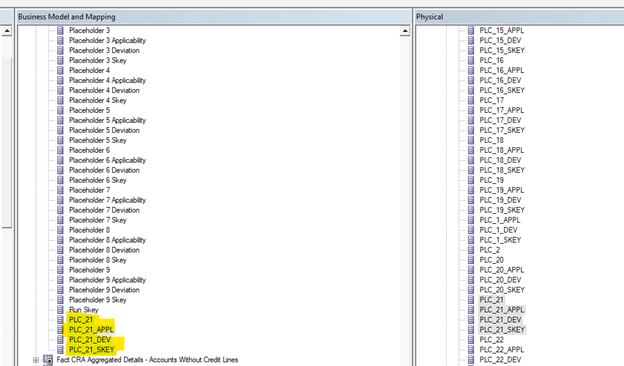Select PLC_20_APPL physical column

pos(502,270)
